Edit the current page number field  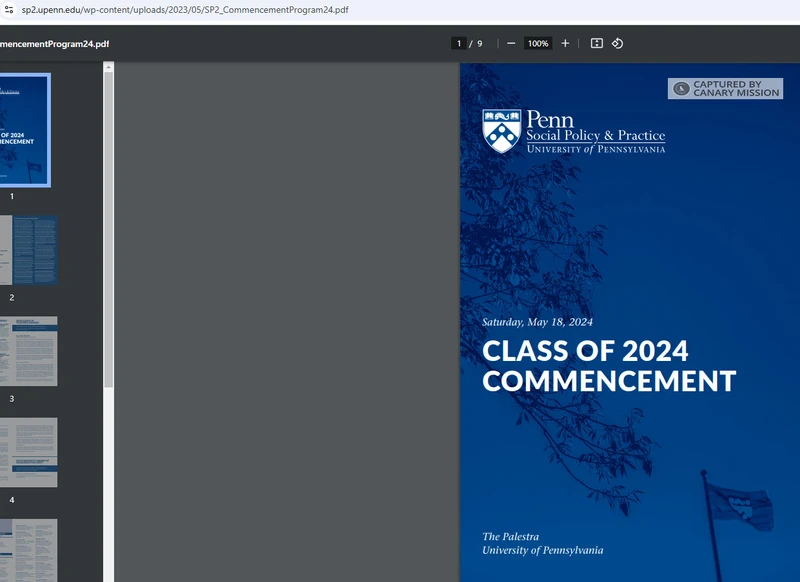(x=459, y=43)
